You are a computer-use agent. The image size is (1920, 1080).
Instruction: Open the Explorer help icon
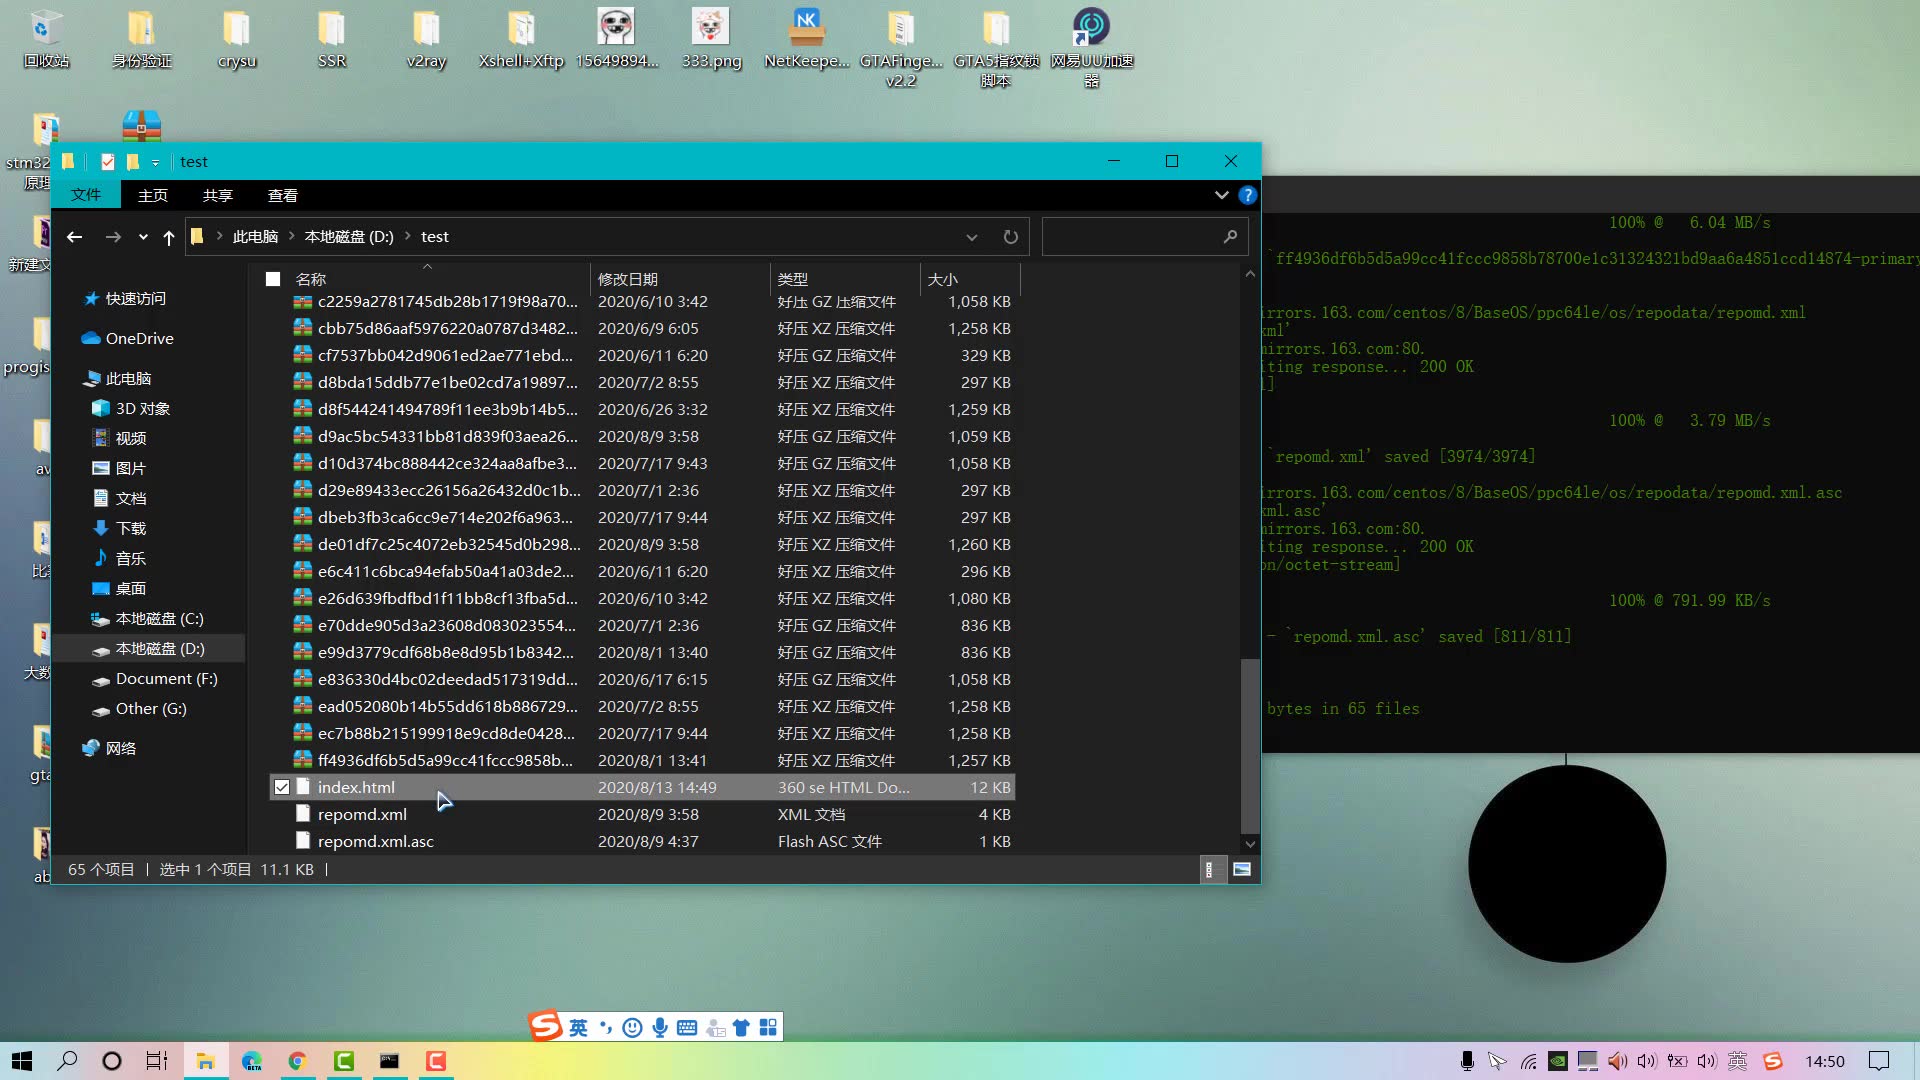(1247, 195)
